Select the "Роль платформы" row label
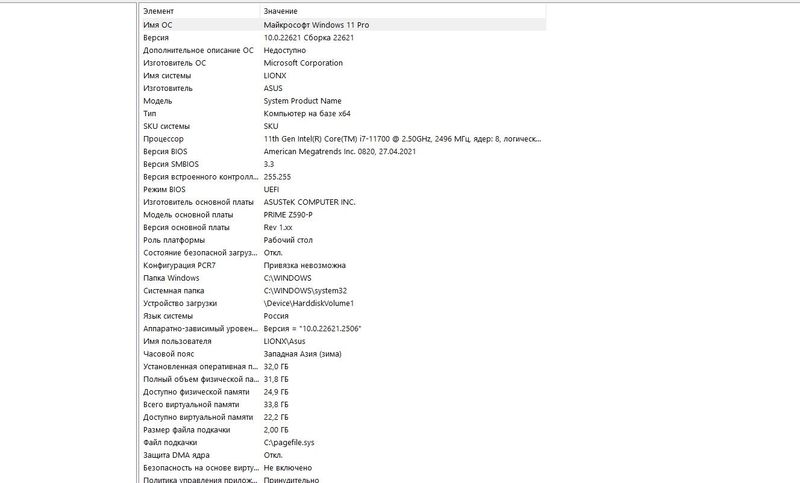This screenshot has width=800, height=483. 174,240
